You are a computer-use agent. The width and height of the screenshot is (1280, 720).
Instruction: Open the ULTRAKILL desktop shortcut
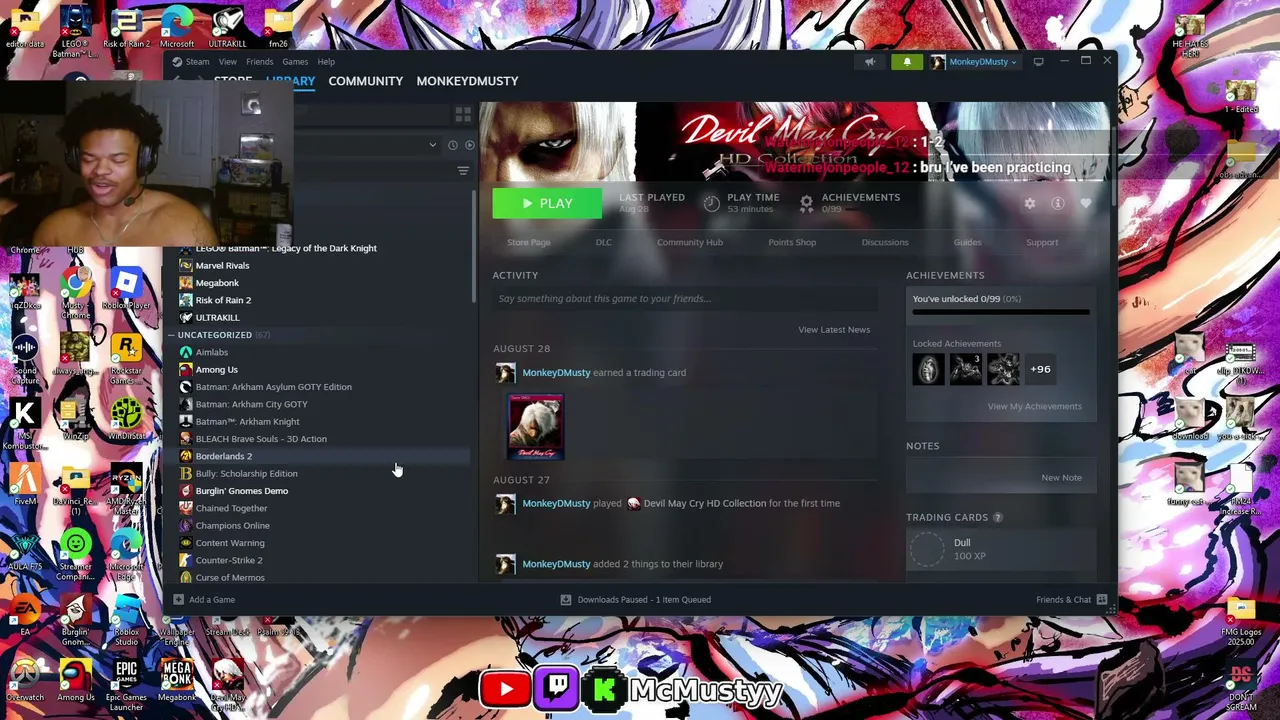[x=227, y=28]
